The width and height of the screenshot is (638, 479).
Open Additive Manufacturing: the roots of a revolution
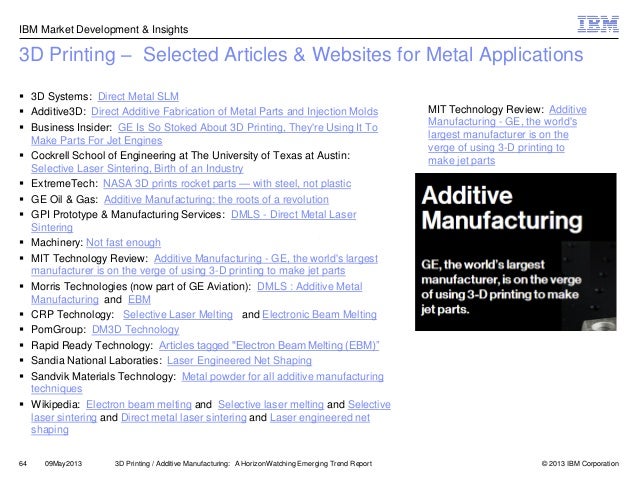pyautogui.click(x=216, y=199)
